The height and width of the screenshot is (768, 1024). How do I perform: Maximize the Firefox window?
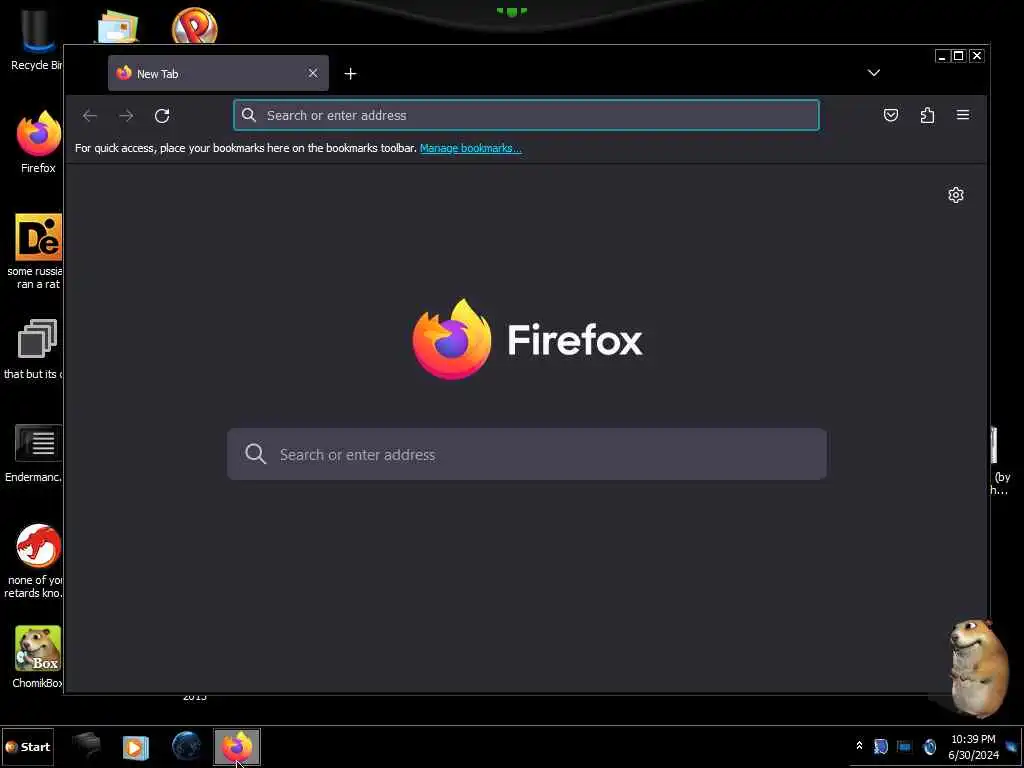tap(959, 56)
